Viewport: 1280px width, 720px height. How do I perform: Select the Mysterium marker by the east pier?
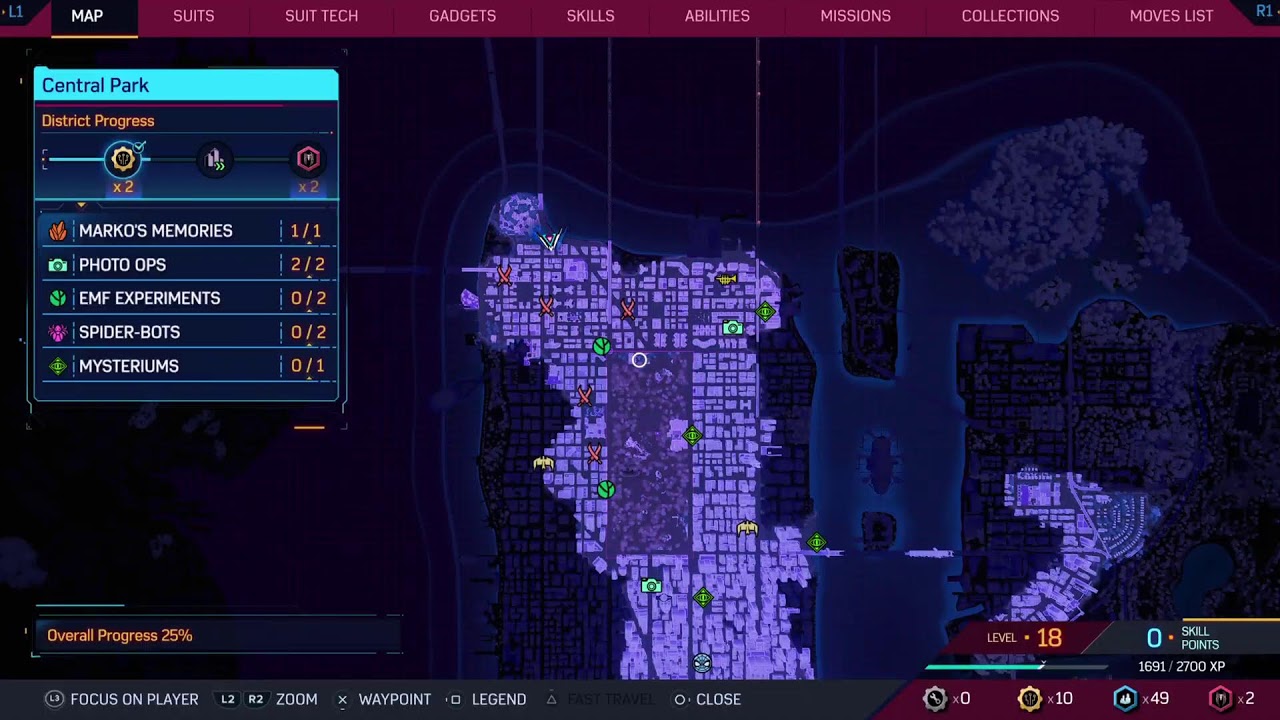(817, 542)
